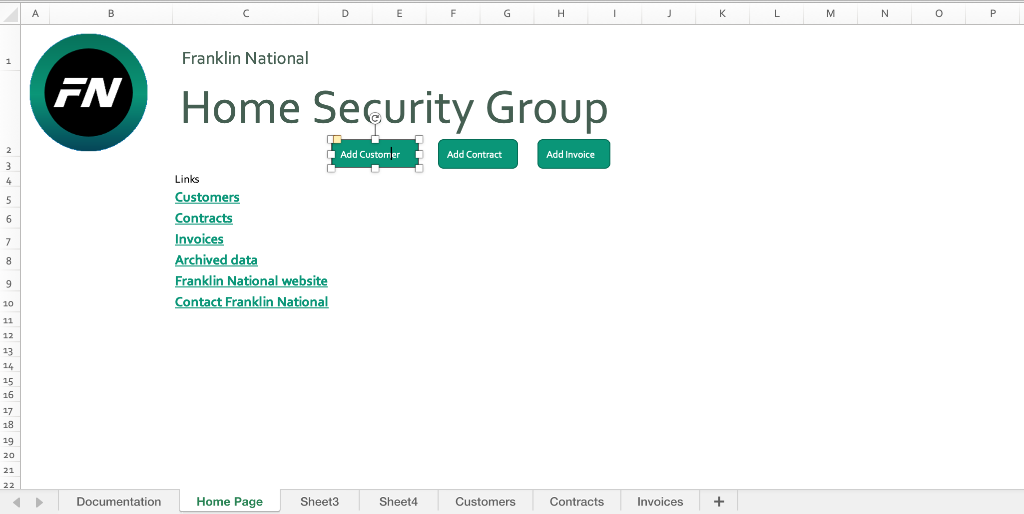Select the Home Page sheet tab

pos(230,502)
